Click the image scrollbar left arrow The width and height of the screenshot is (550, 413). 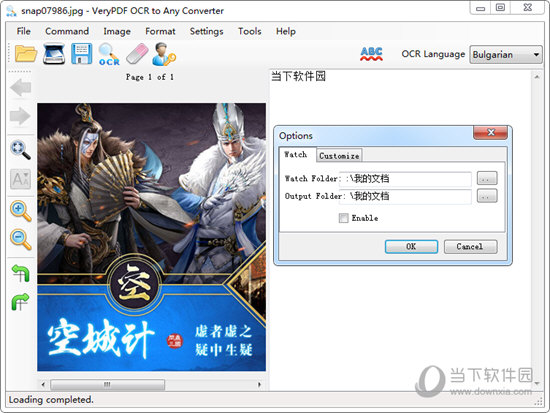(x=43, y=385)
